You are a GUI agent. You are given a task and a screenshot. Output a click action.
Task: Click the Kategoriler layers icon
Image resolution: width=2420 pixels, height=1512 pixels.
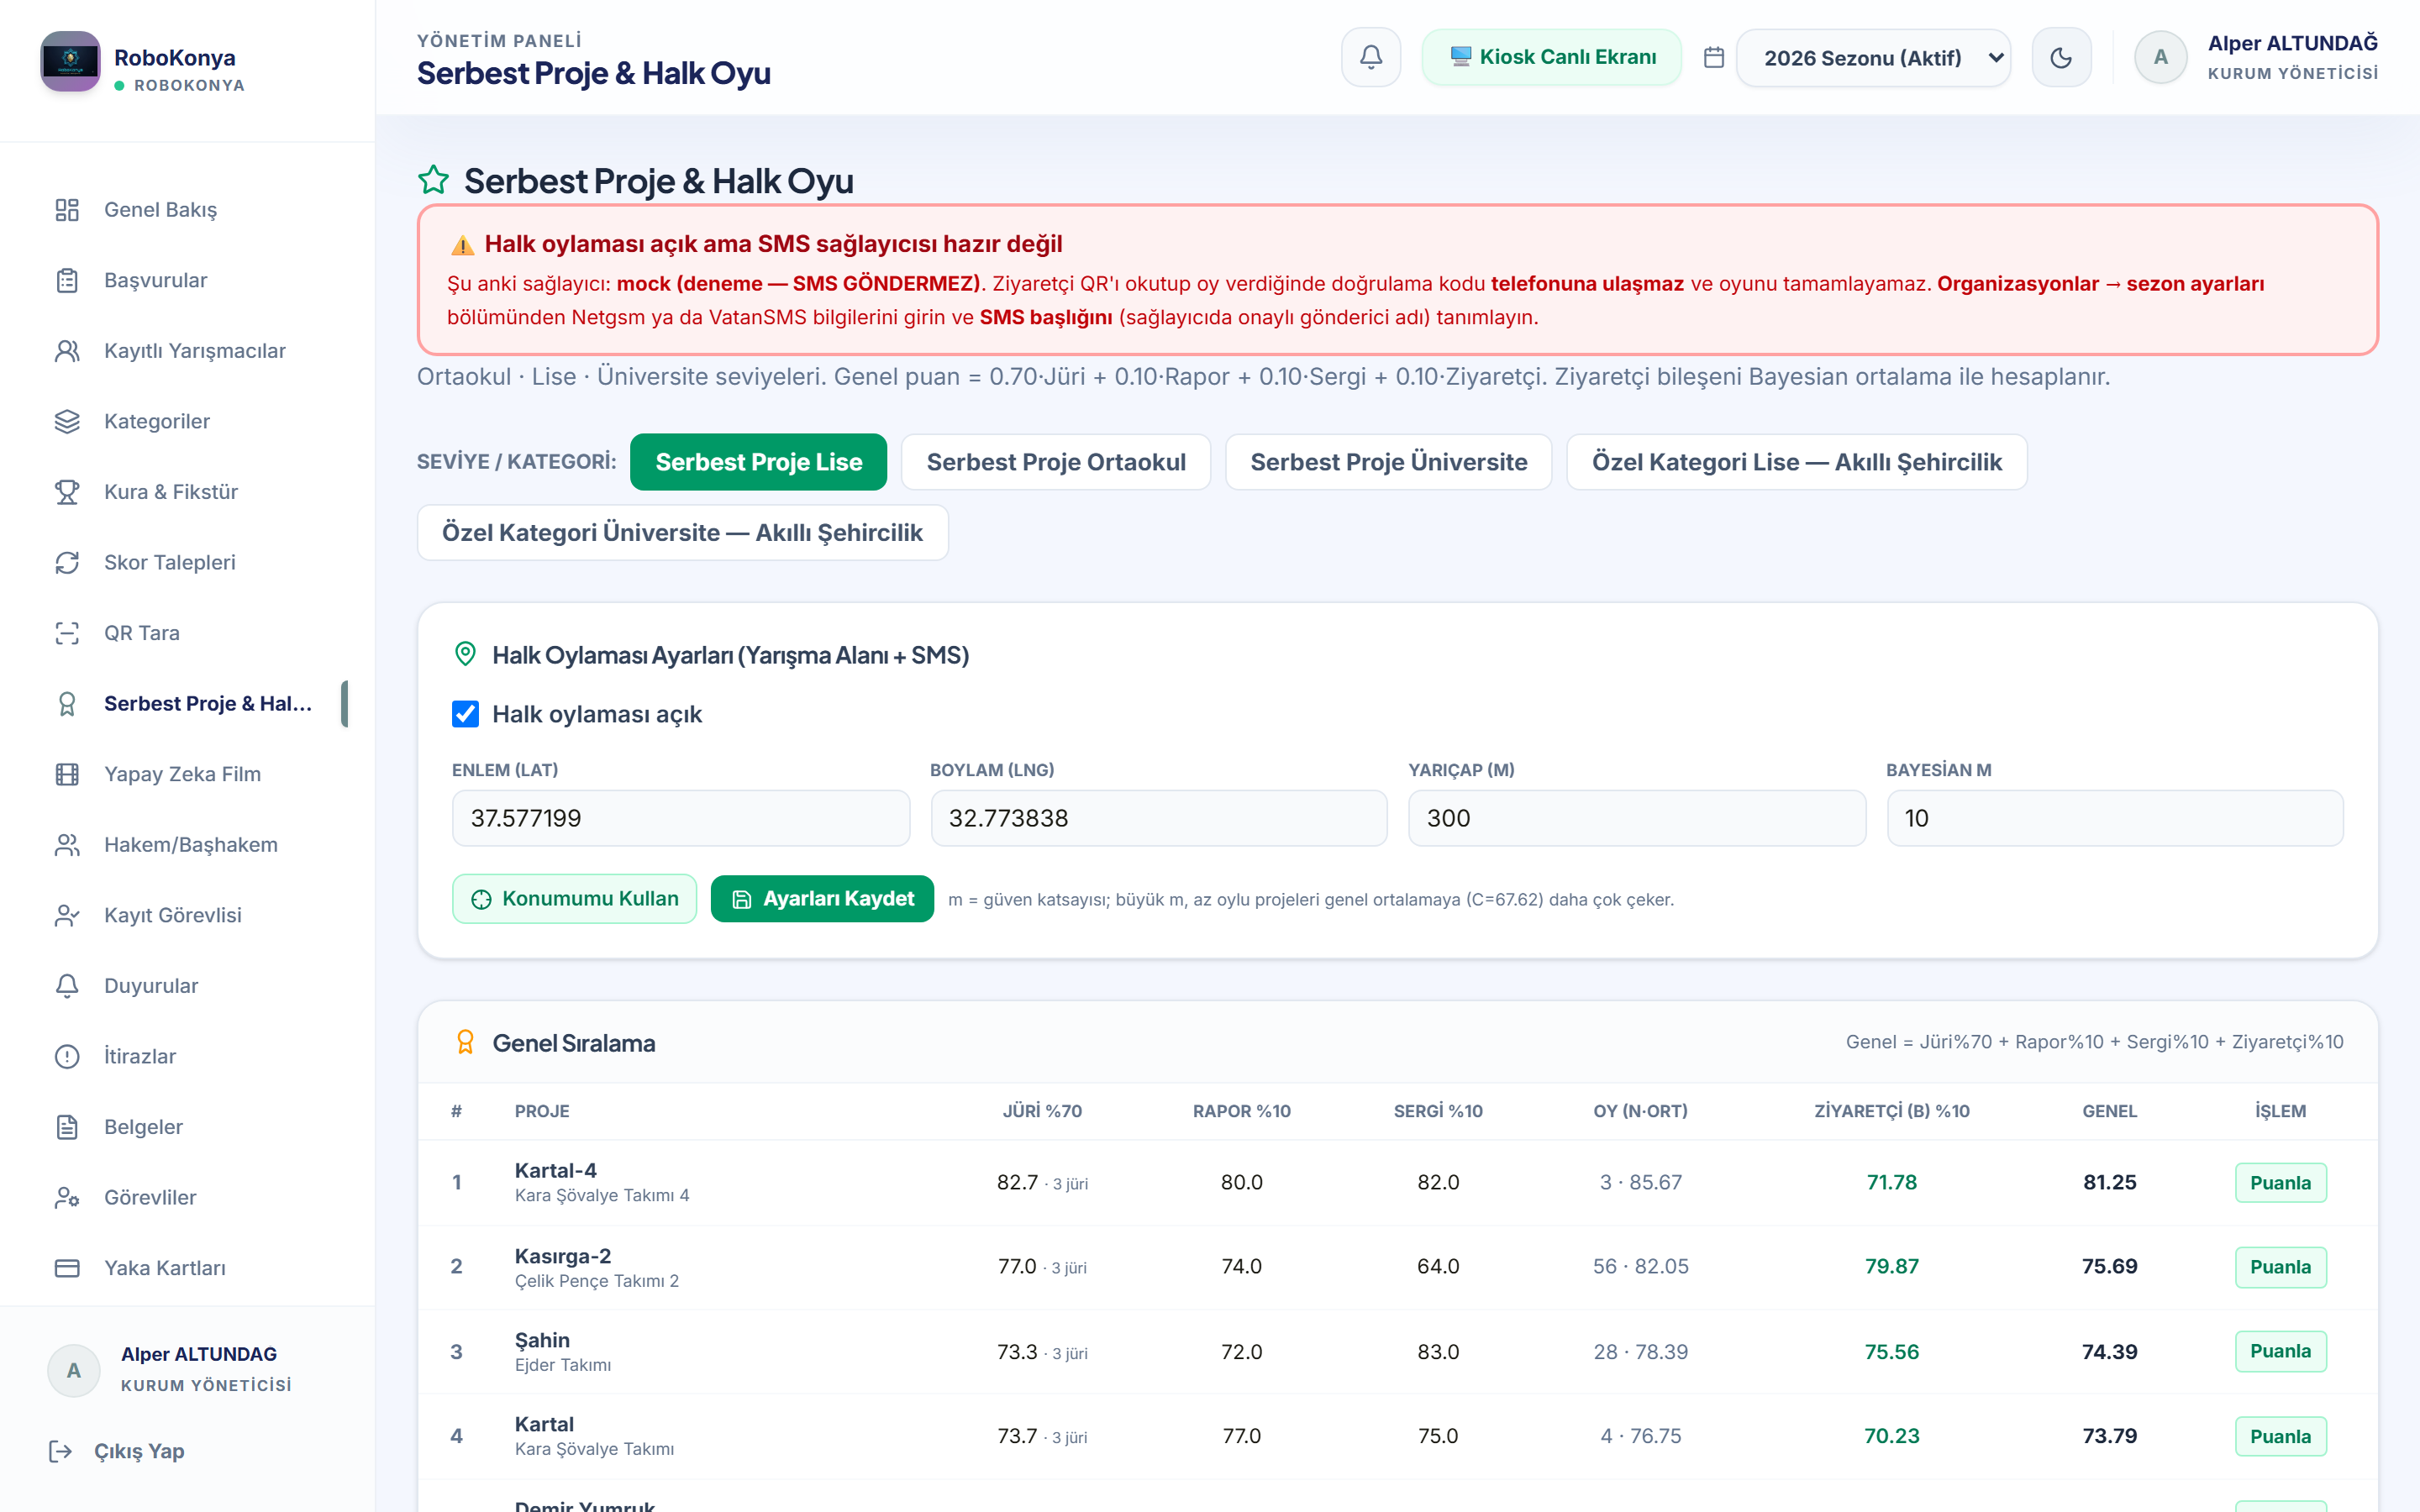[67, 421]
